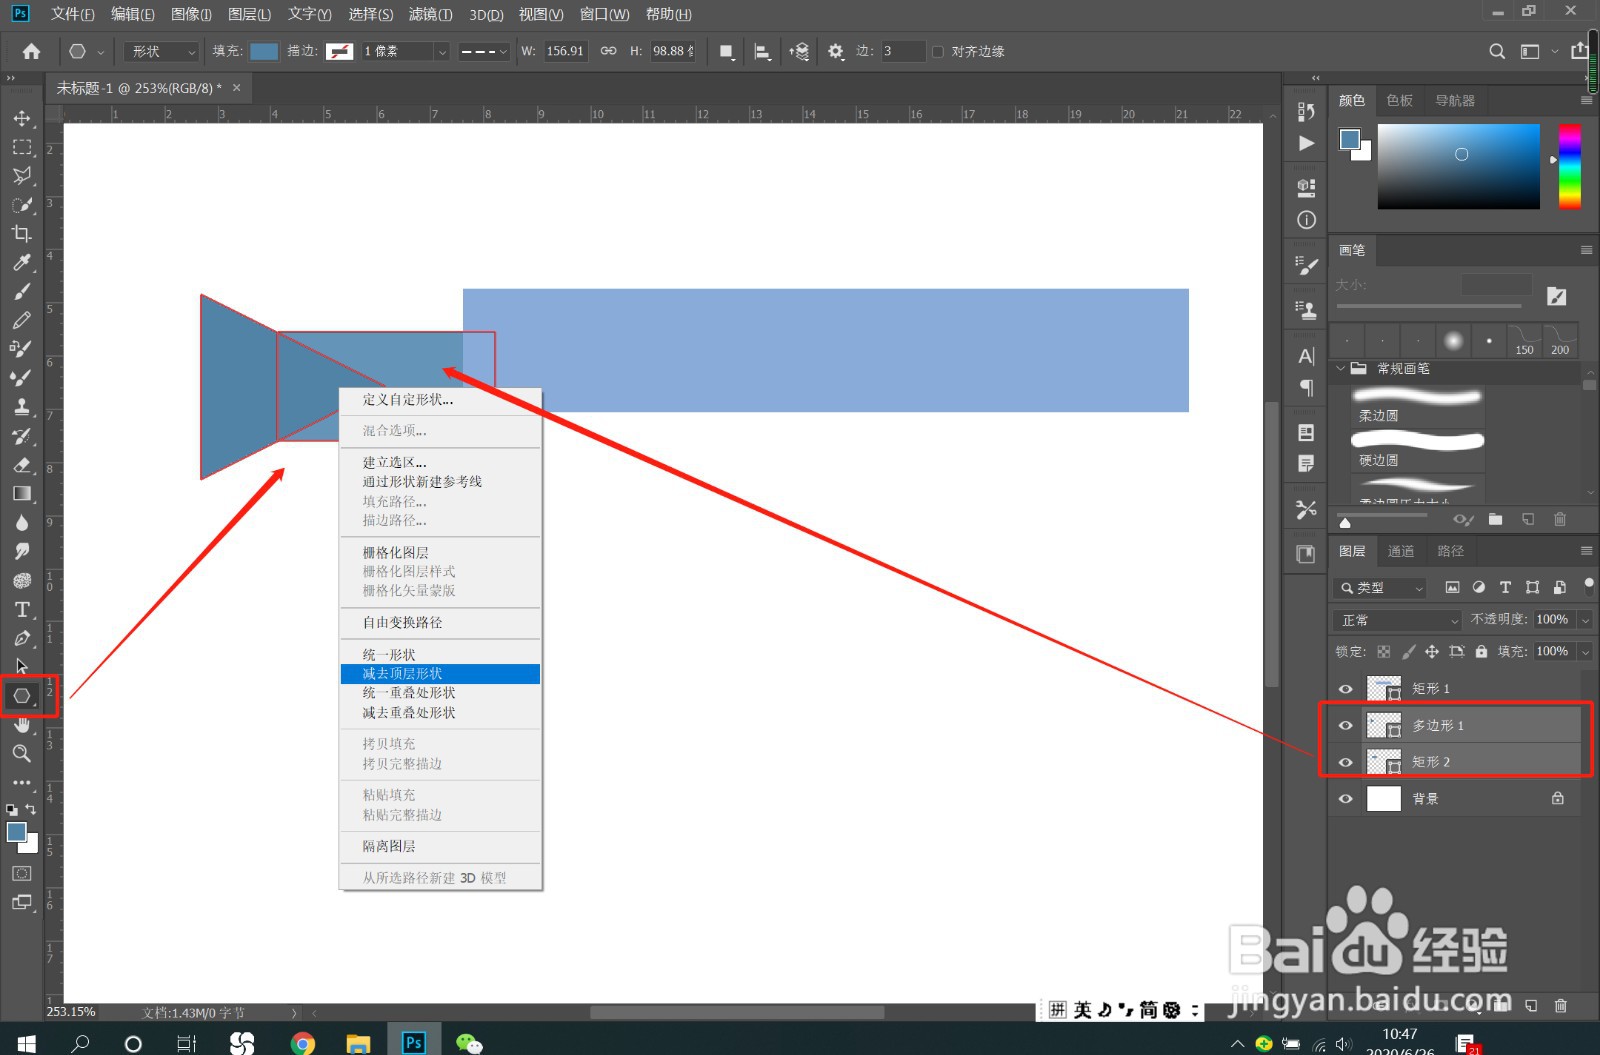Choose 栅格化图层 from context menu
Image resolution: width=1600 pixels, height=1055 pixels.
pos(440,553)
